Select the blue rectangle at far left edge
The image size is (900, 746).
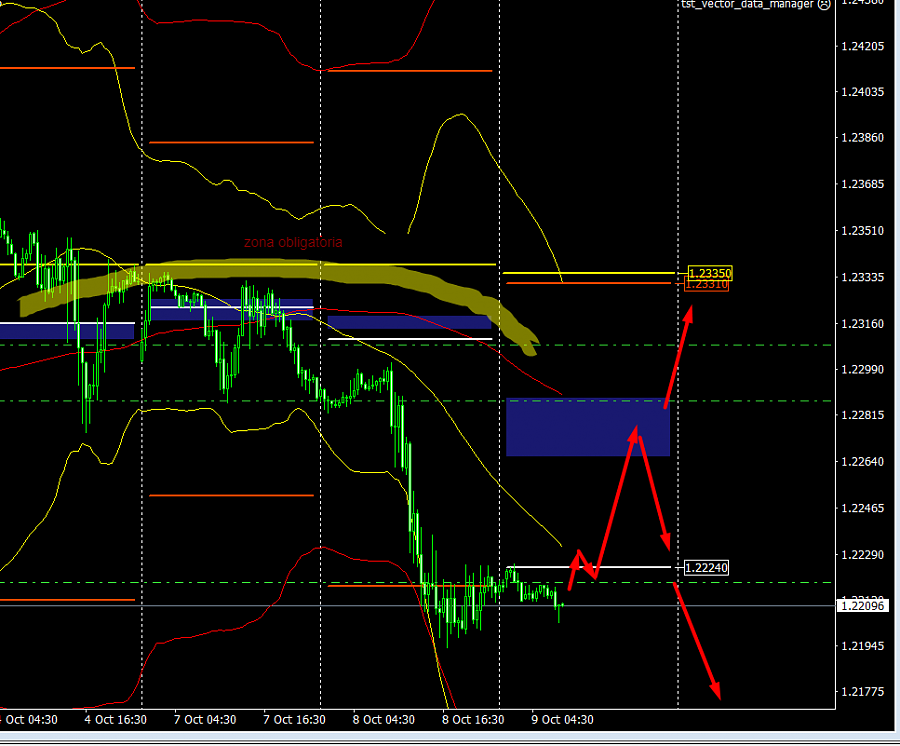[x=67, y=330]
